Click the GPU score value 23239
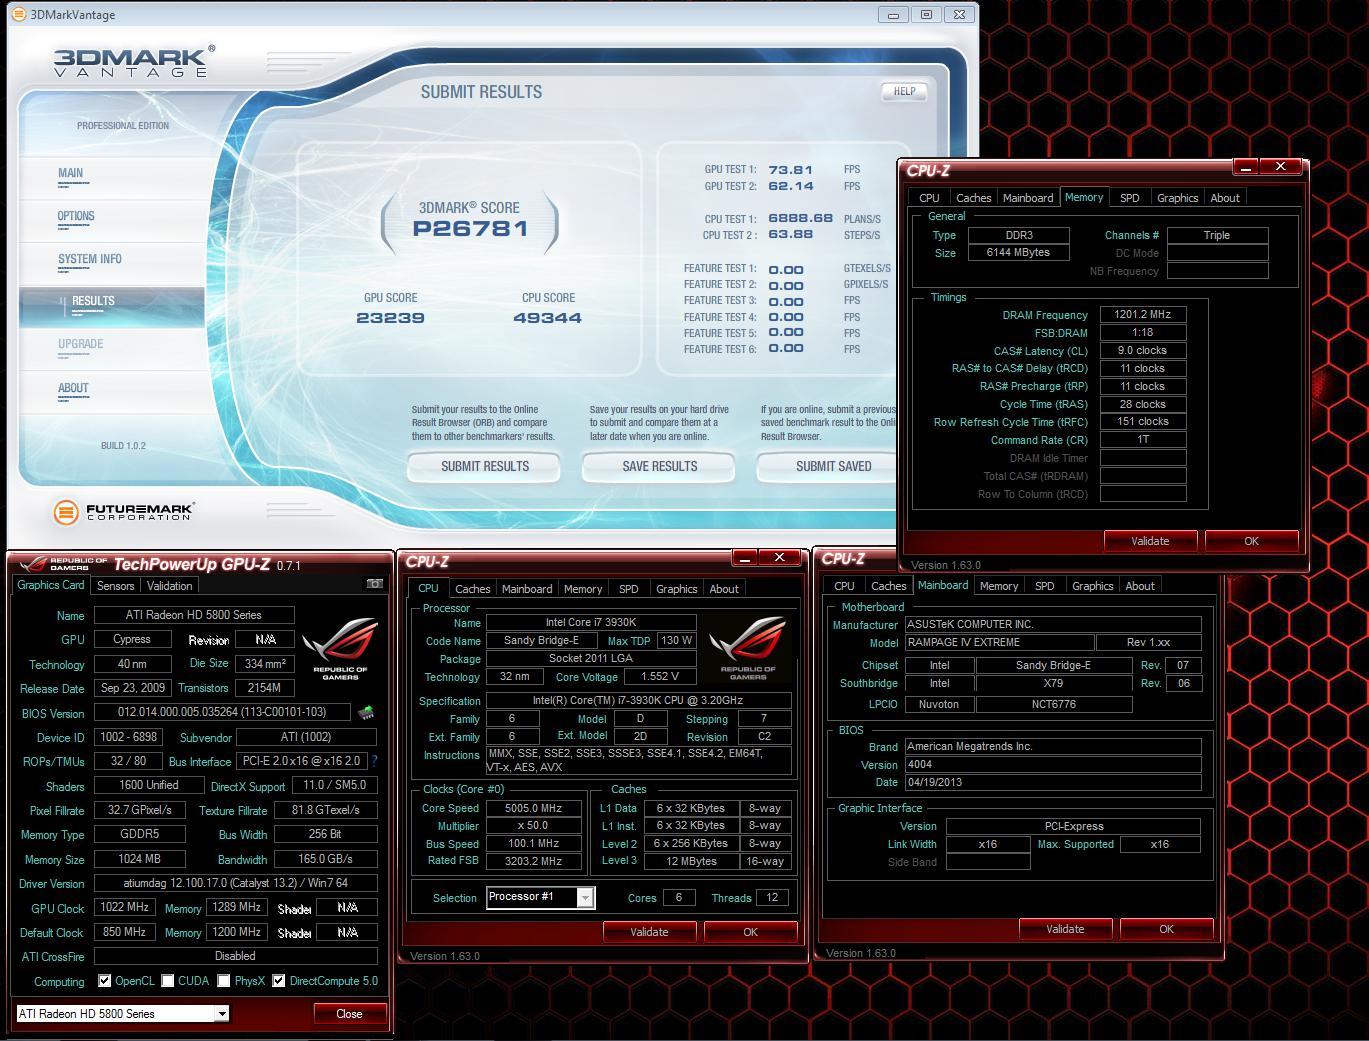This screenshot has width=1369, height=1041. point(390,318)
